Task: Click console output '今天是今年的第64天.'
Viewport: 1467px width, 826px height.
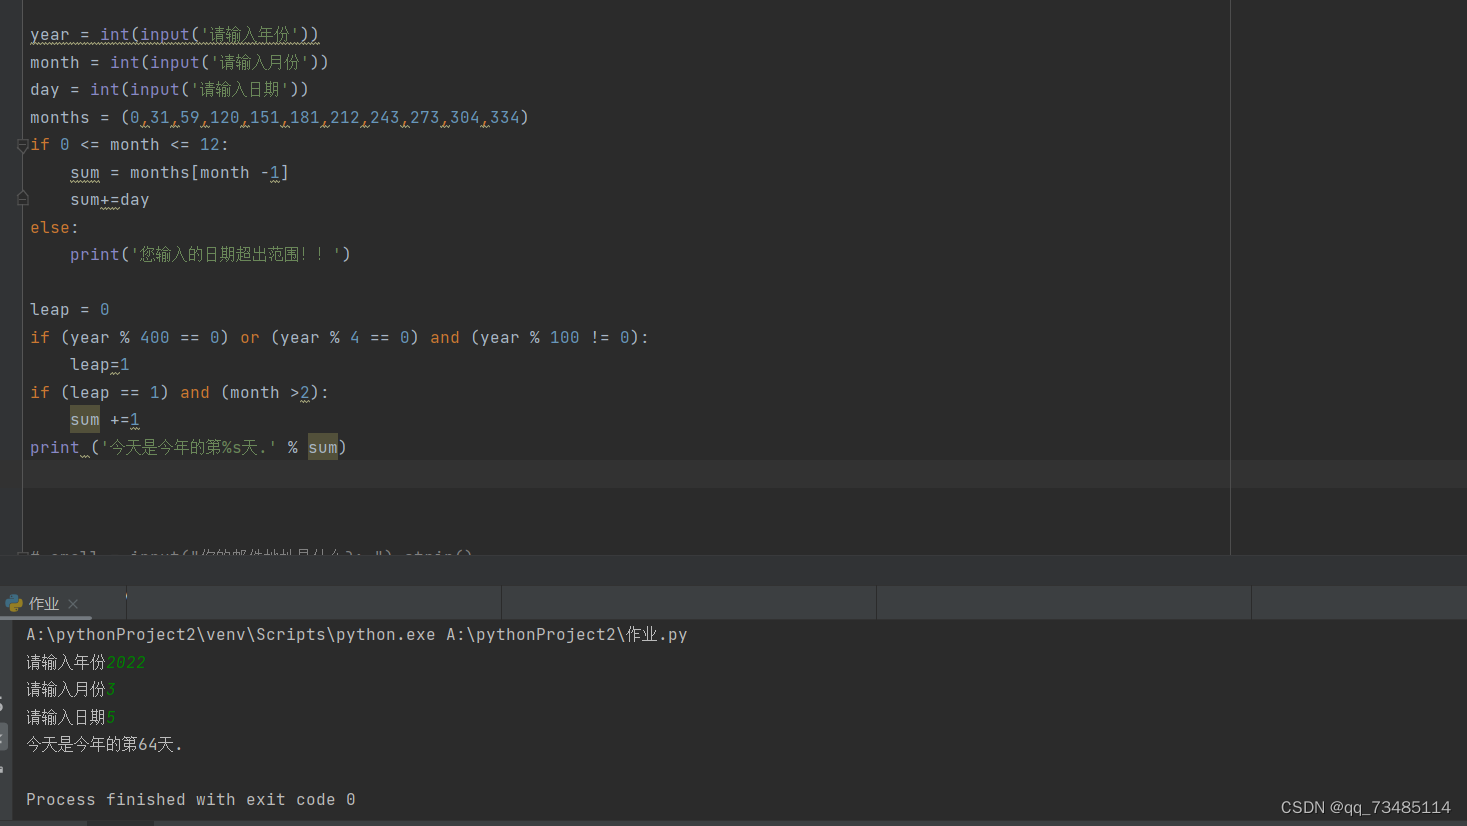Action: (104, 745)
